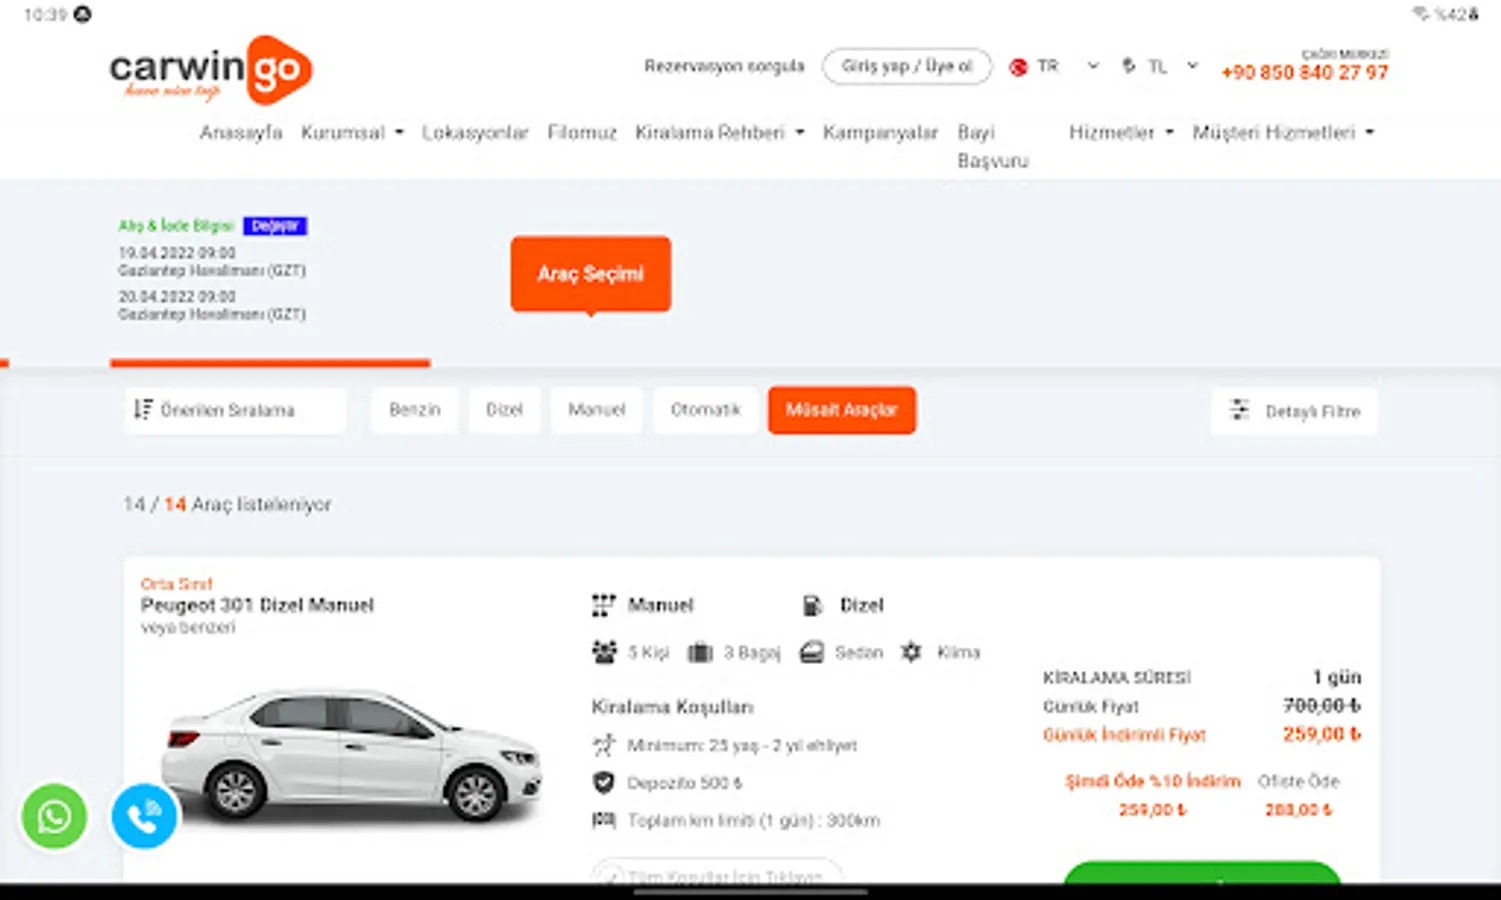
Task: Tap the blue phone call bubble
Action: tap(144, 816)
